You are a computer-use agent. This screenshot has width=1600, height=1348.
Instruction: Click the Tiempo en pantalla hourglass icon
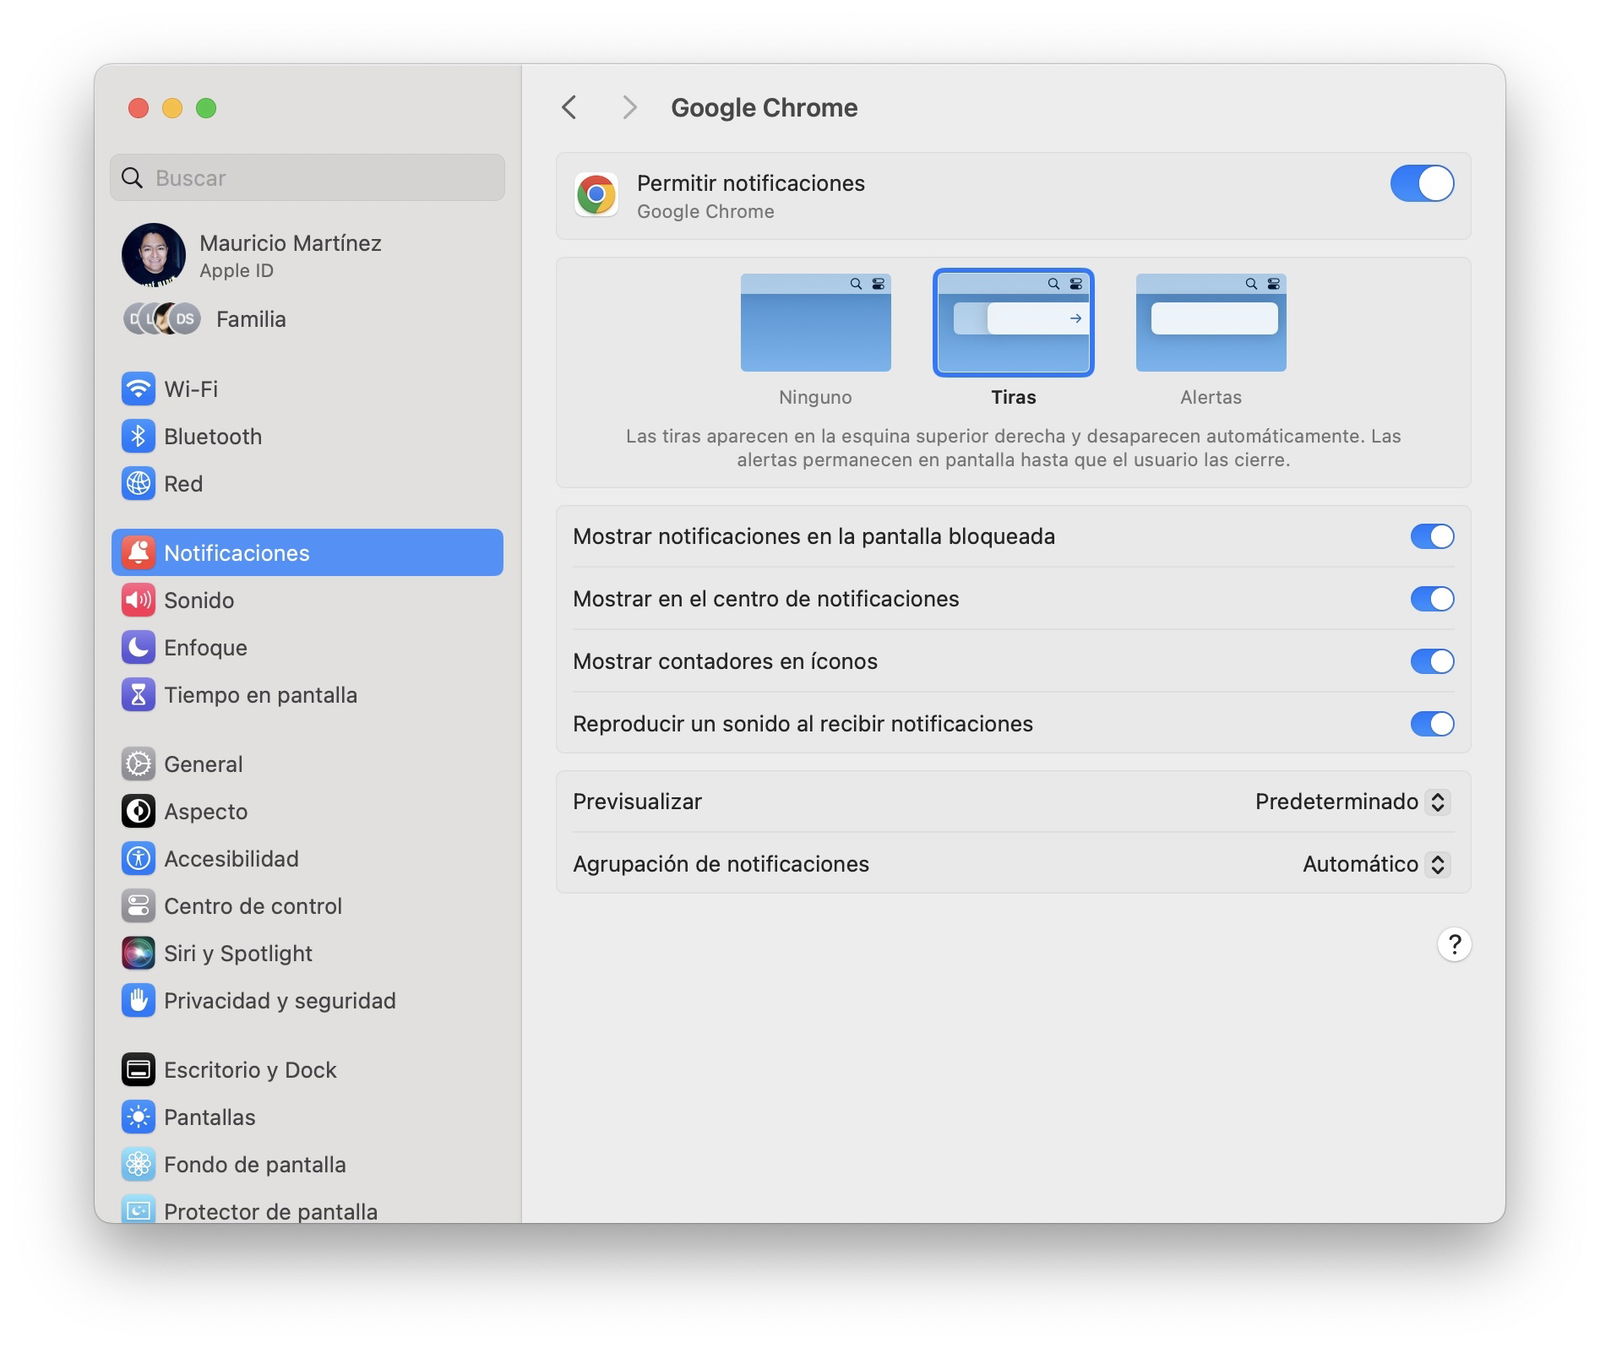point(138,695)
